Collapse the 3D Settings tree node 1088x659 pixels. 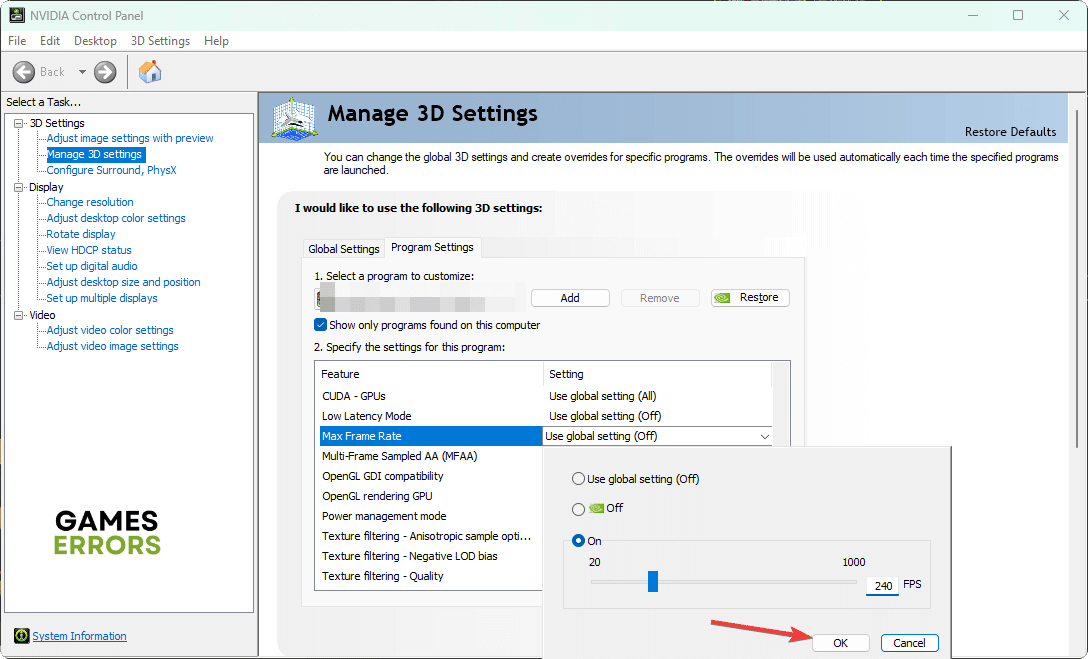tap(19, 123)
